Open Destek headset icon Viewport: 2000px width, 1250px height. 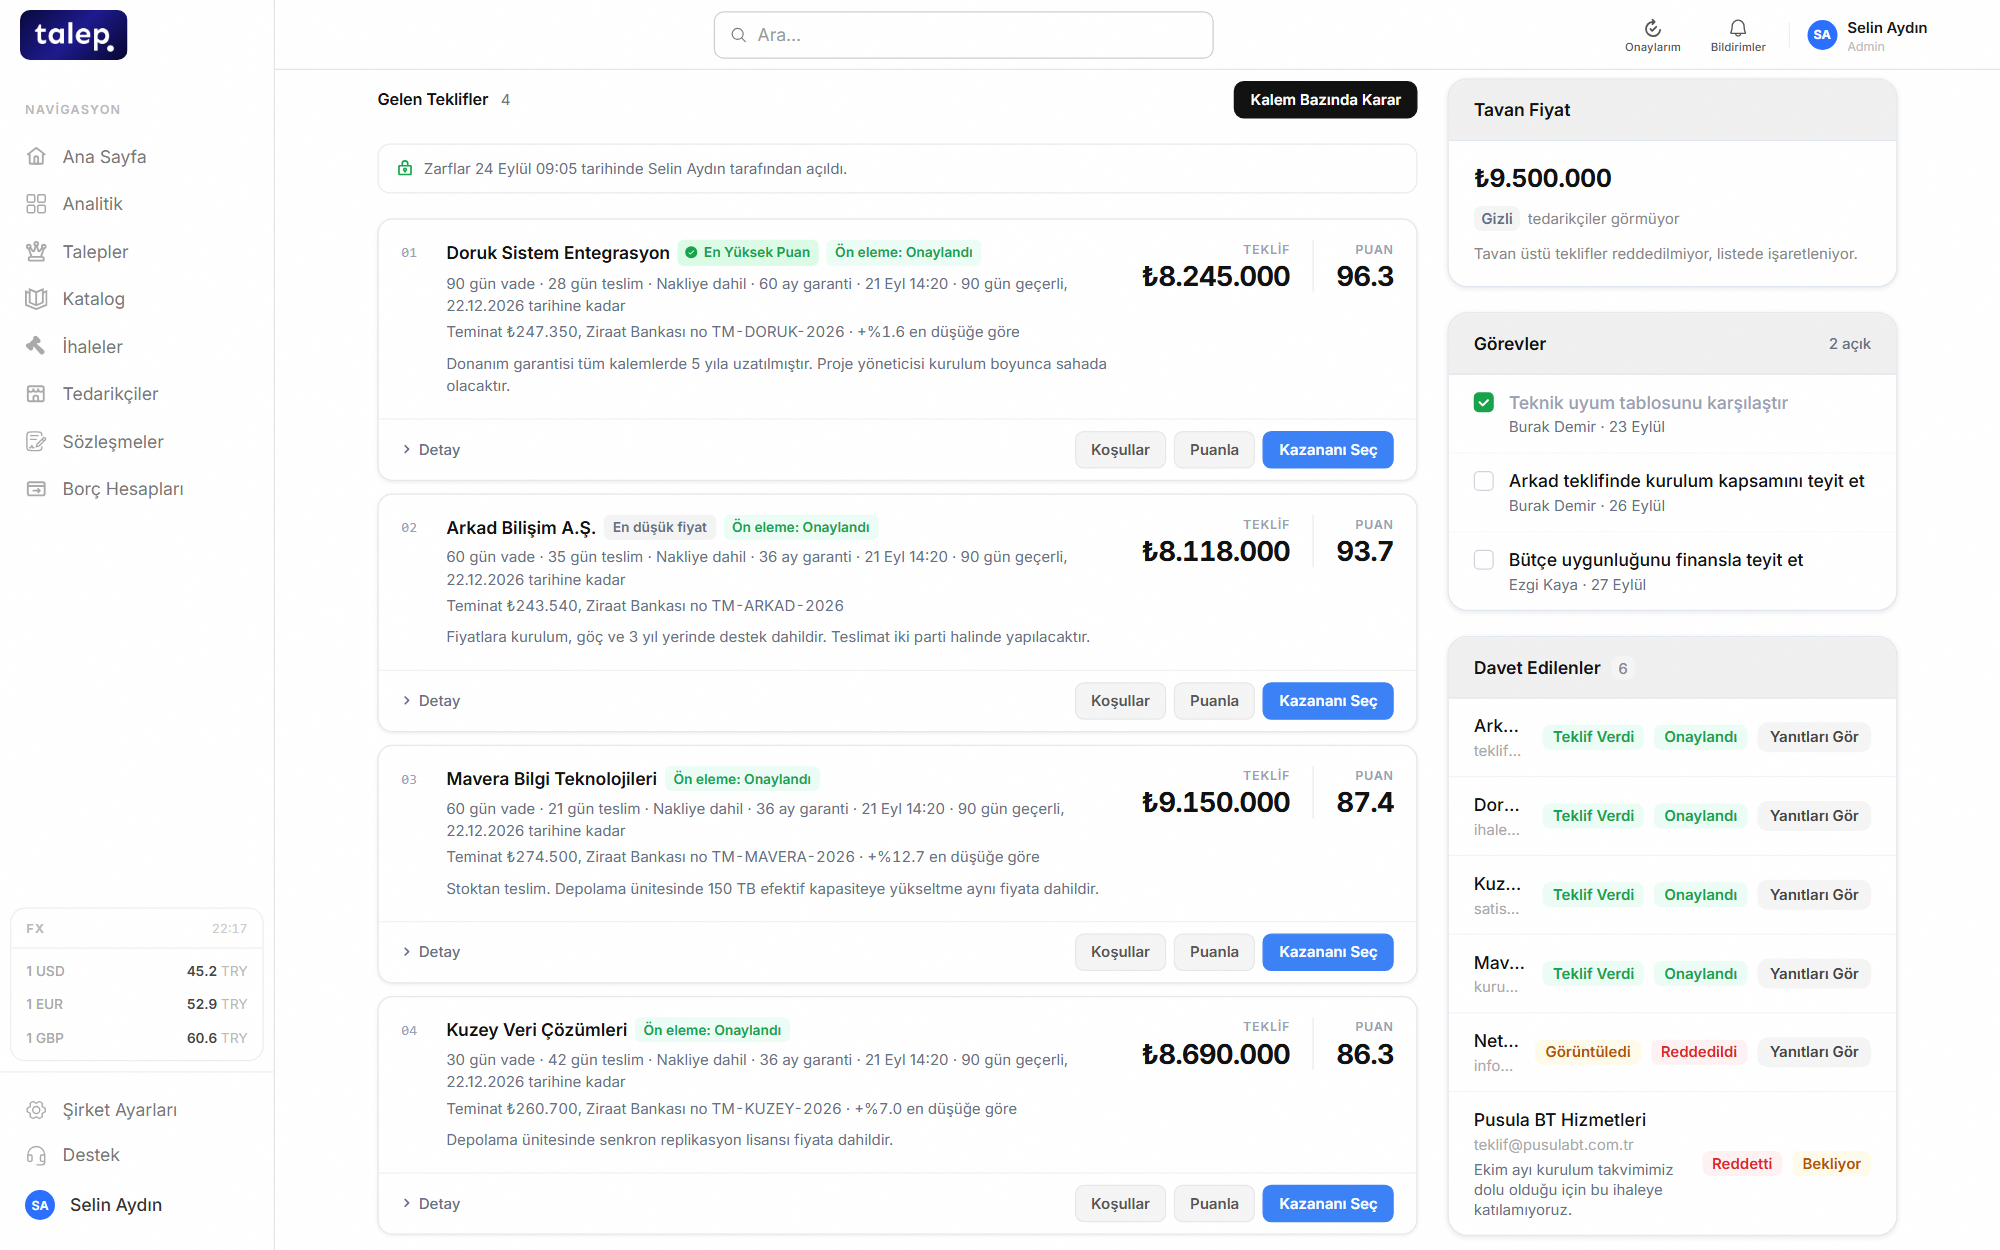pos(36,1155)
